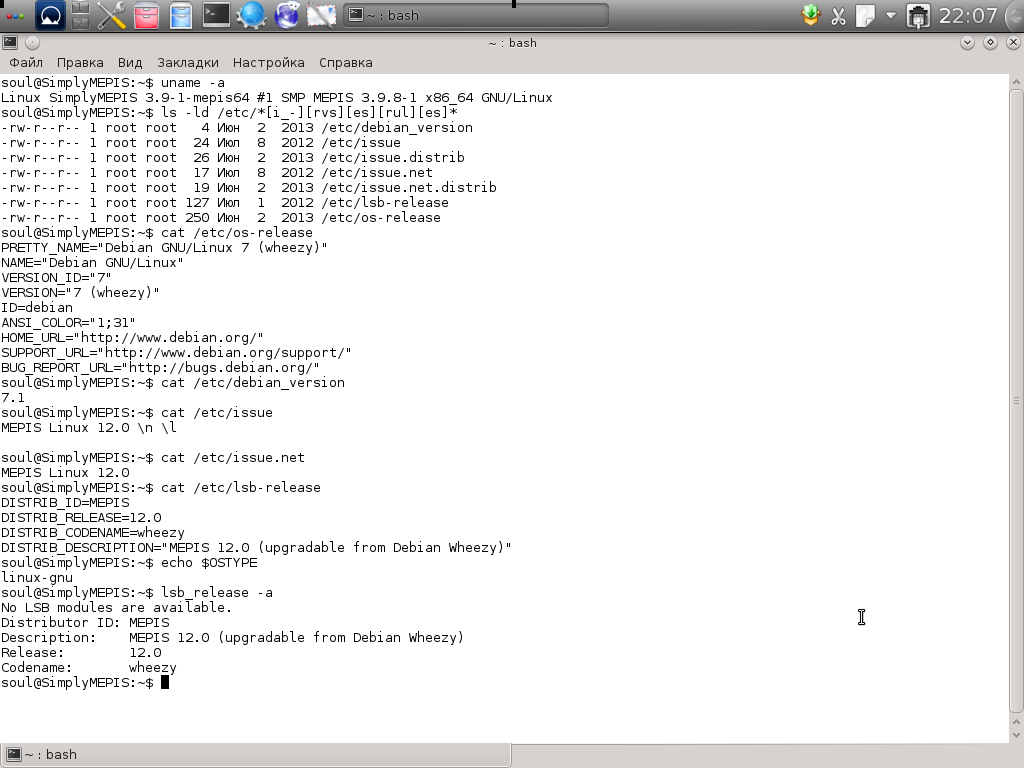1024x768 pixels.
Task: Open the Настройка menu
Action: click(x=268, y=63)
